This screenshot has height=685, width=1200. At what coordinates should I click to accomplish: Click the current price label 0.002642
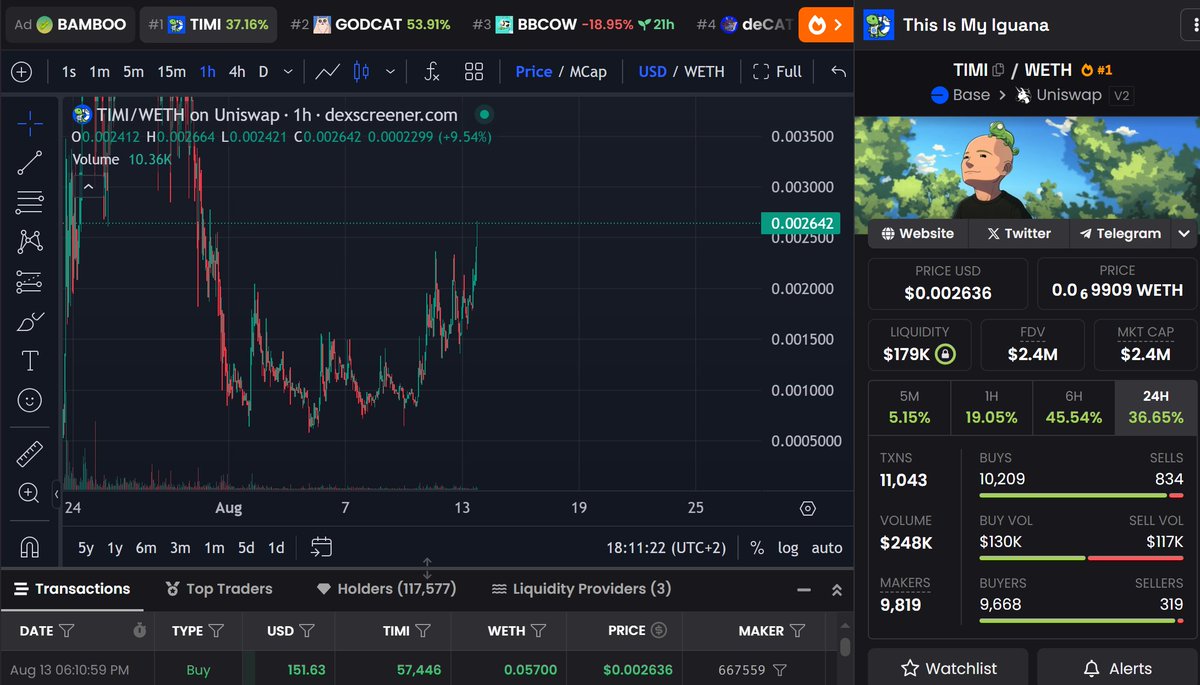tap(801, 224)
